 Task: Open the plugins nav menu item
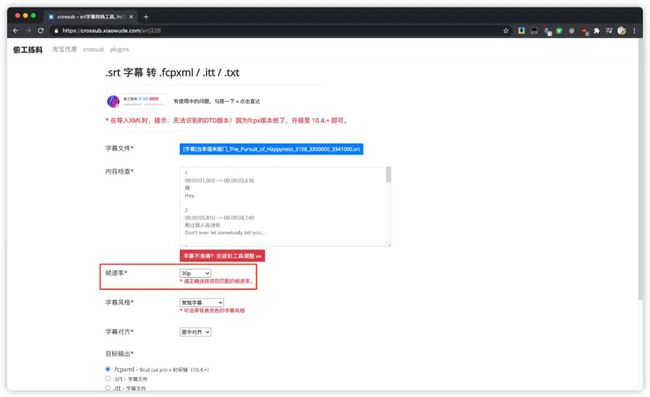pyautogui.click(x=119, y=49)
